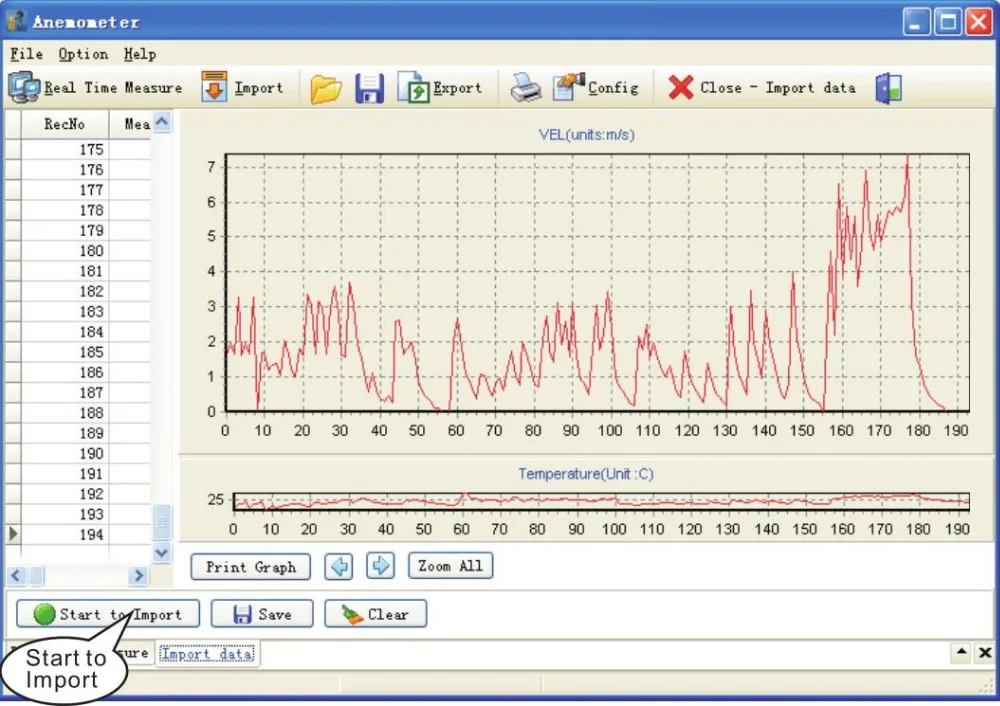
Task: Click the table's vertical scroll up arrow
Action: [x=162, y=122]
